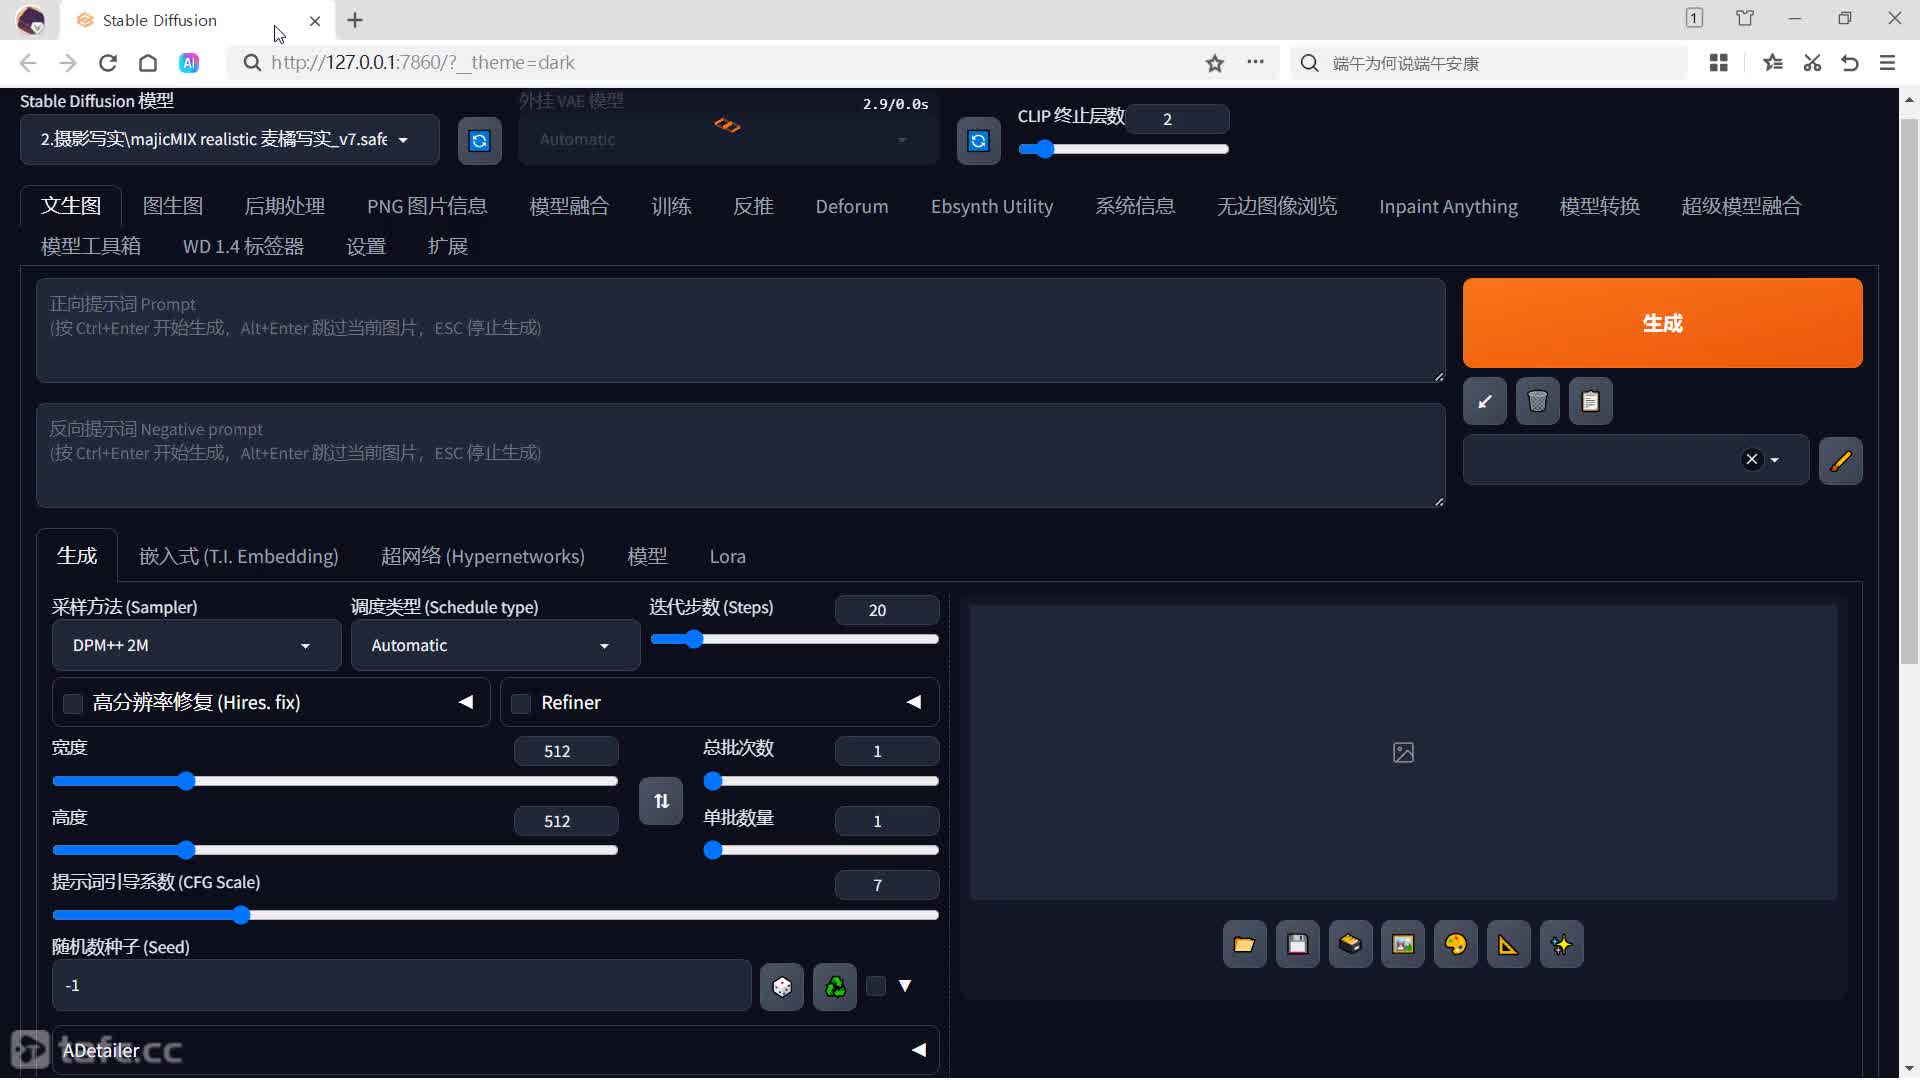Switch to the Deforum tab

pos(852,206)
